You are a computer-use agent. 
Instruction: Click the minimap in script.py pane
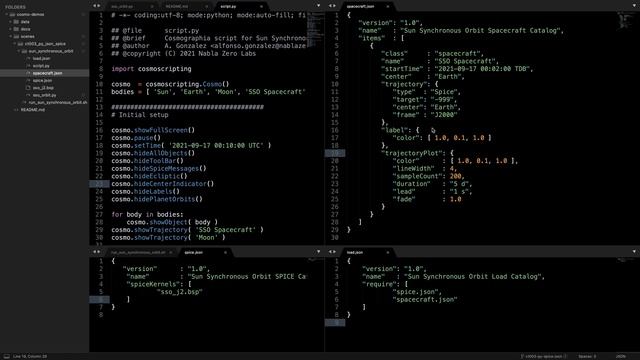[x=315, y=29]
